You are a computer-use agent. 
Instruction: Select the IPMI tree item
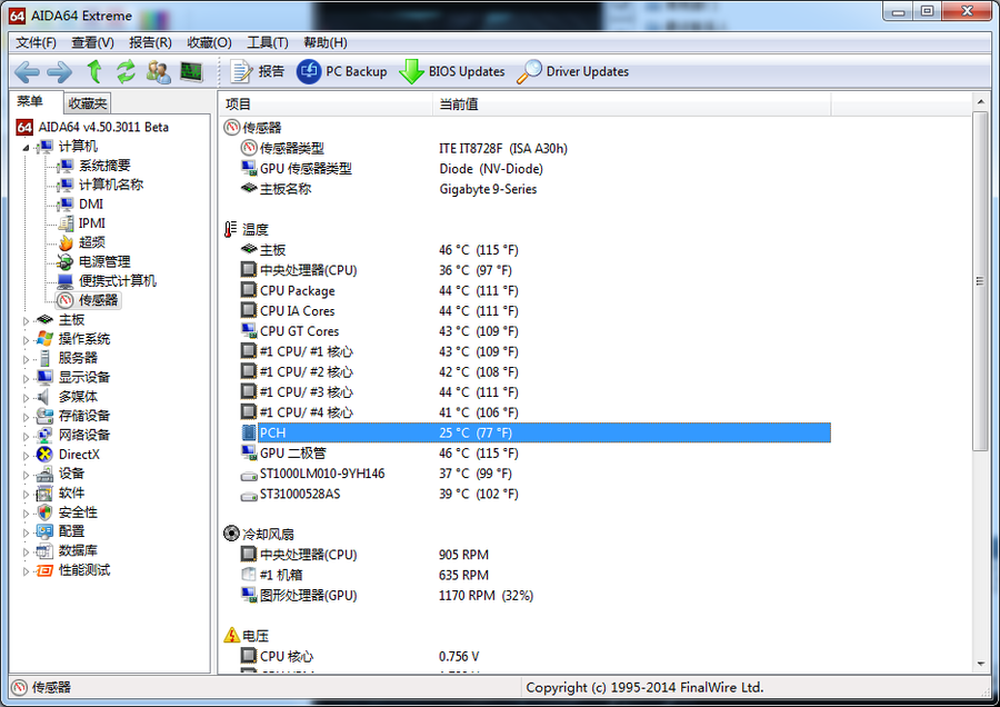(92, 223)
